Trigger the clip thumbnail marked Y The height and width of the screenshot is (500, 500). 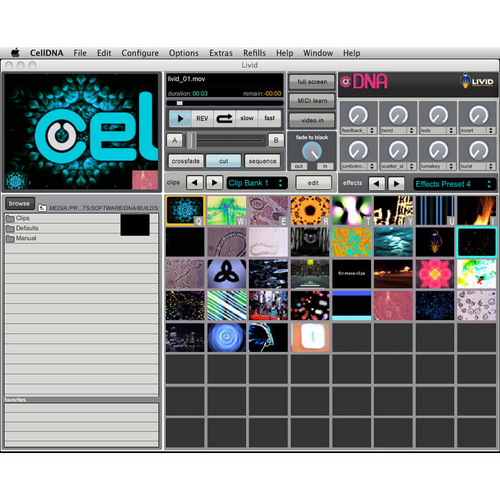pyautogui.click(x=393, y=211)
